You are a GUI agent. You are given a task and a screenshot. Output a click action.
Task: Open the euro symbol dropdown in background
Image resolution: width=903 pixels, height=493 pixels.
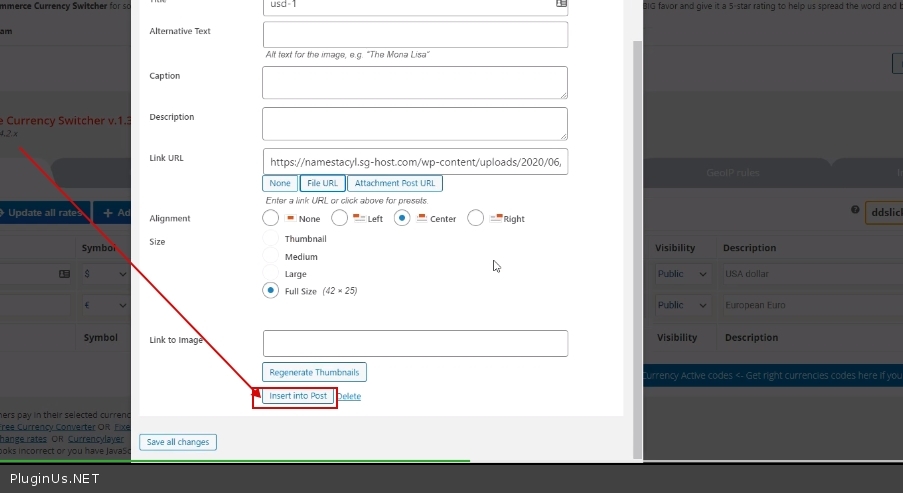click(104, 305)
